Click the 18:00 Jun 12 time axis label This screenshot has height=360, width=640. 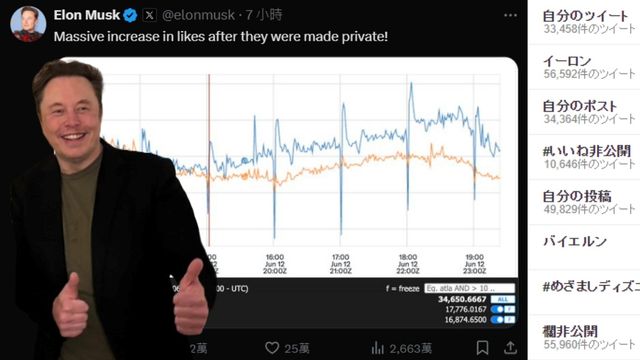pos(408,264)
